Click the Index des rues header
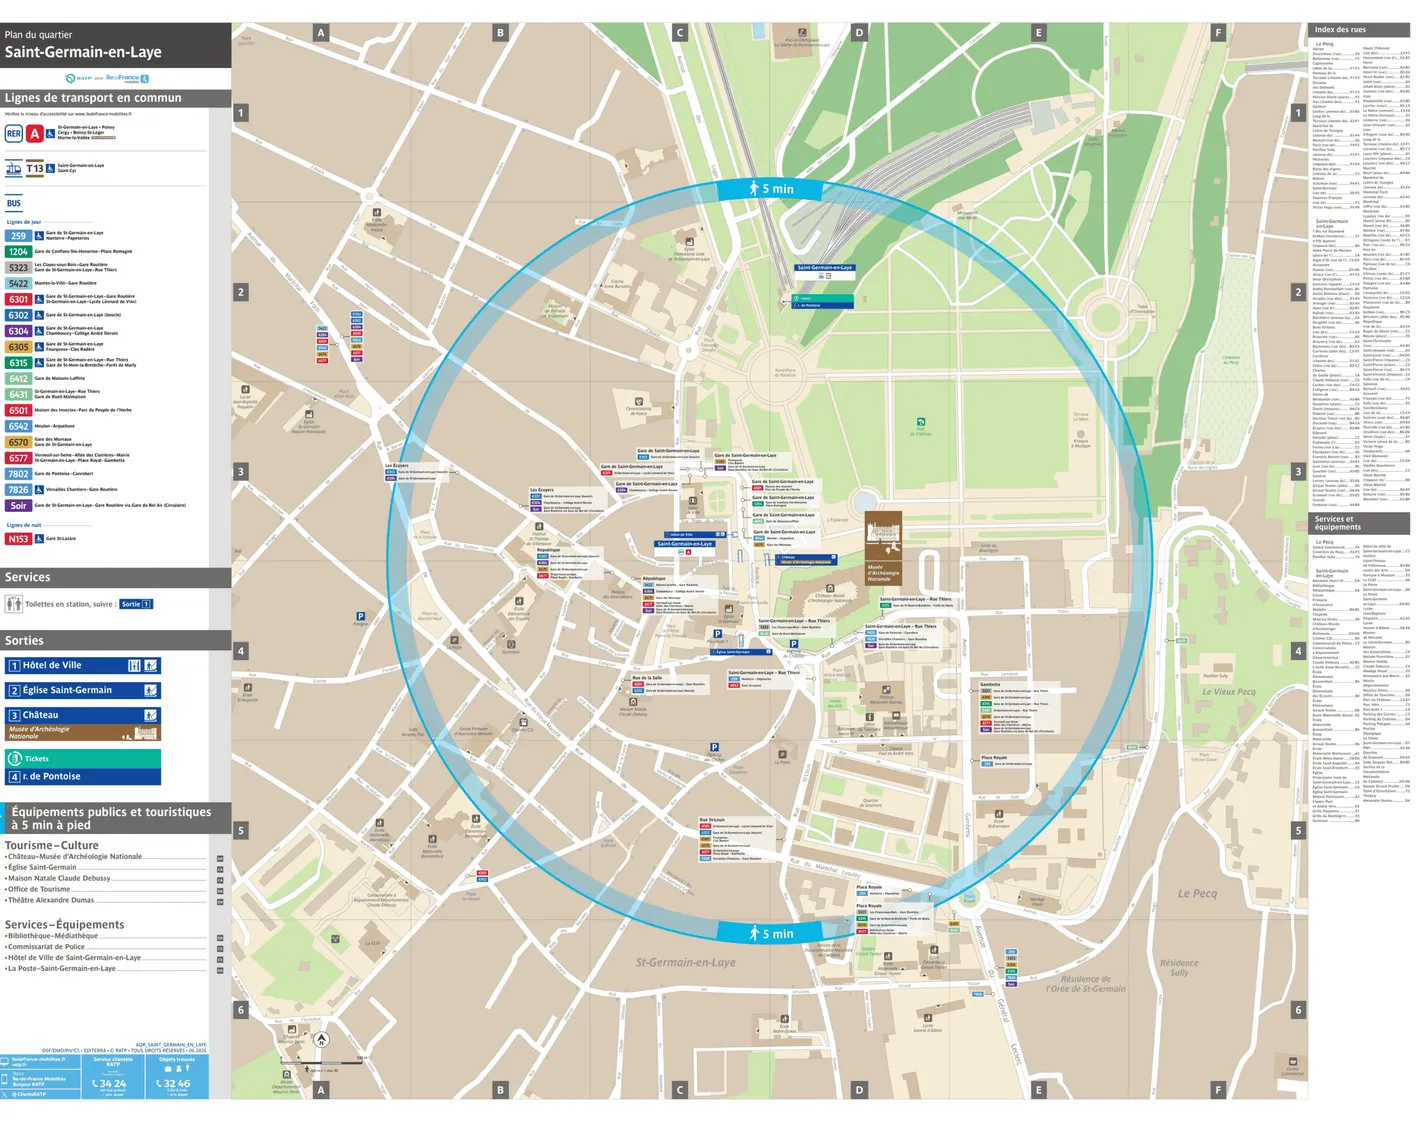Image resolution: width=1416 pixels, height=1122 pixels. (1359, 30)
